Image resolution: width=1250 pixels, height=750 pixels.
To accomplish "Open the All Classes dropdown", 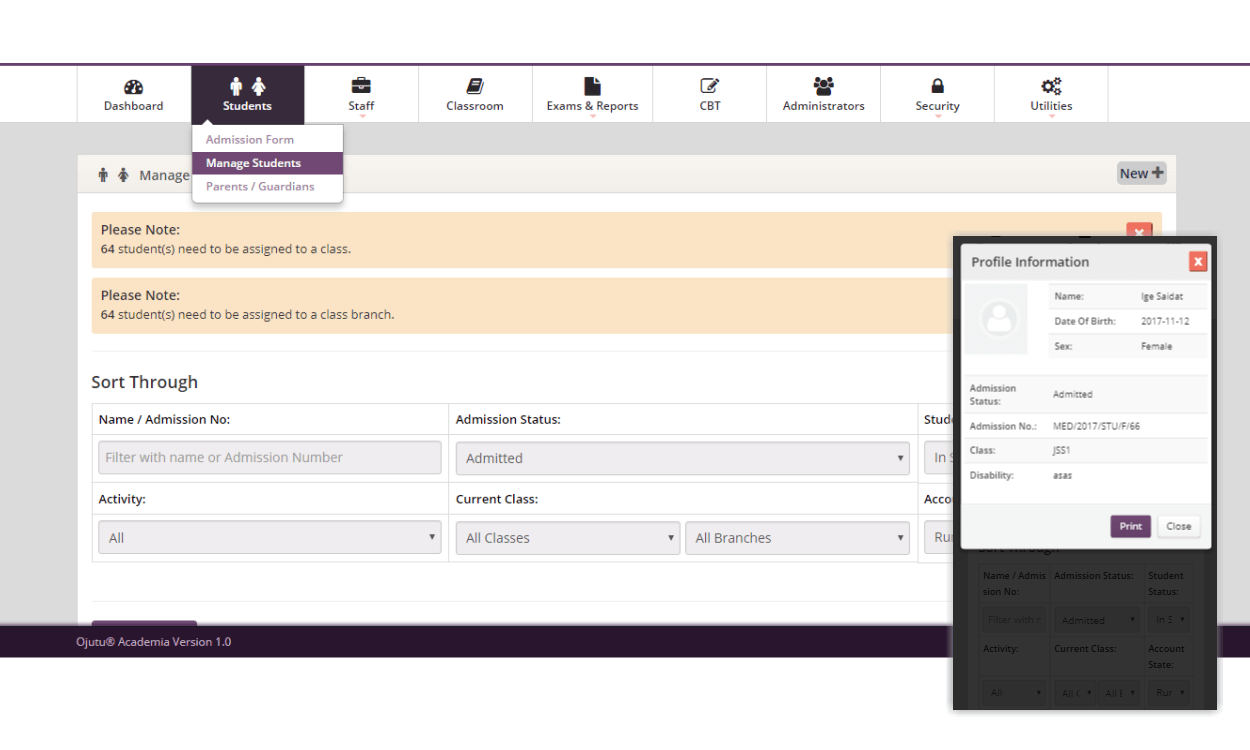I will pyautogui.click(x=568, y=538).
